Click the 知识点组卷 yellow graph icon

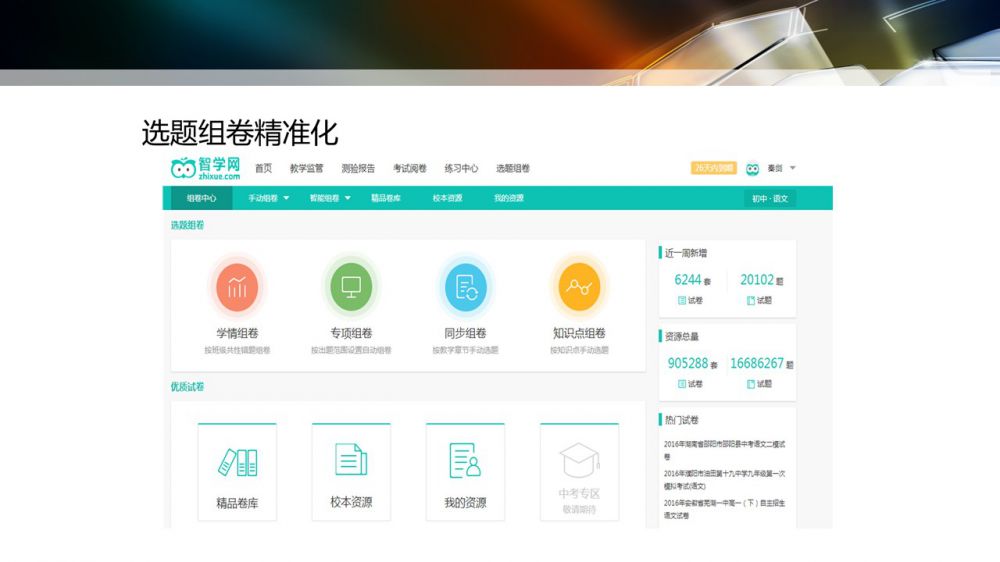point(579,288)
